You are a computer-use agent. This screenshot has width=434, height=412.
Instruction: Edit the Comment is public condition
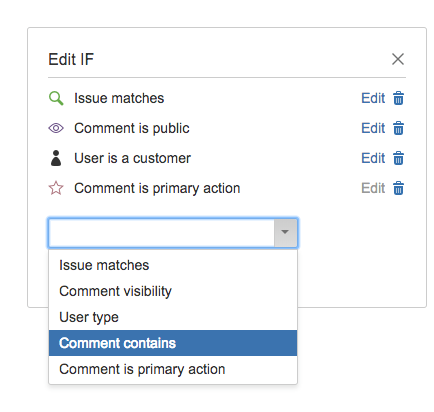[x=373, y=128]
